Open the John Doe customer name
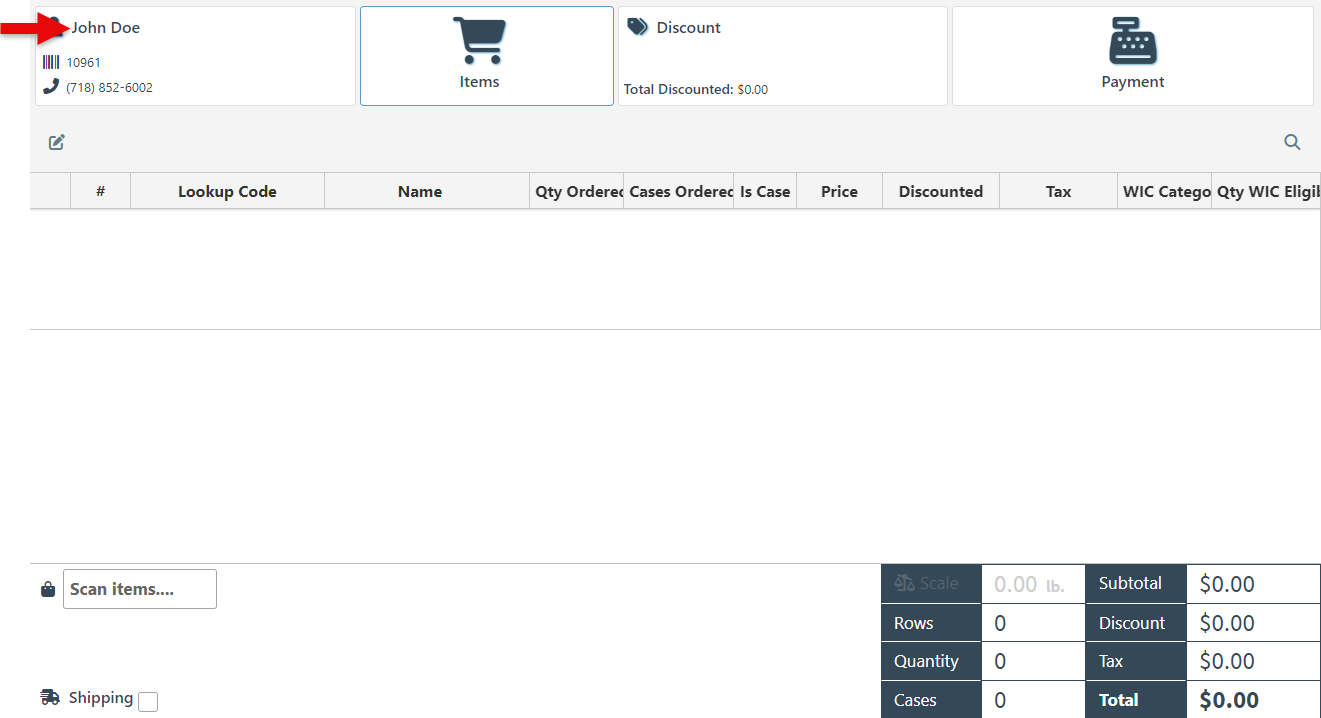1321x718 pixels. tap(105, 28)
